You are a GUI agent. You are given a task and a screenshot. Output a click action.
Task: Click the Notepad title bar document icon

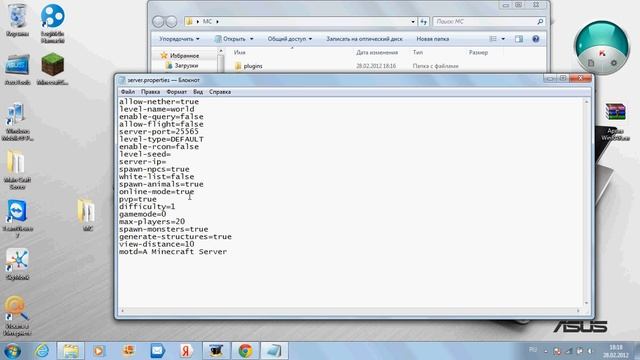[x=122, y=80]
